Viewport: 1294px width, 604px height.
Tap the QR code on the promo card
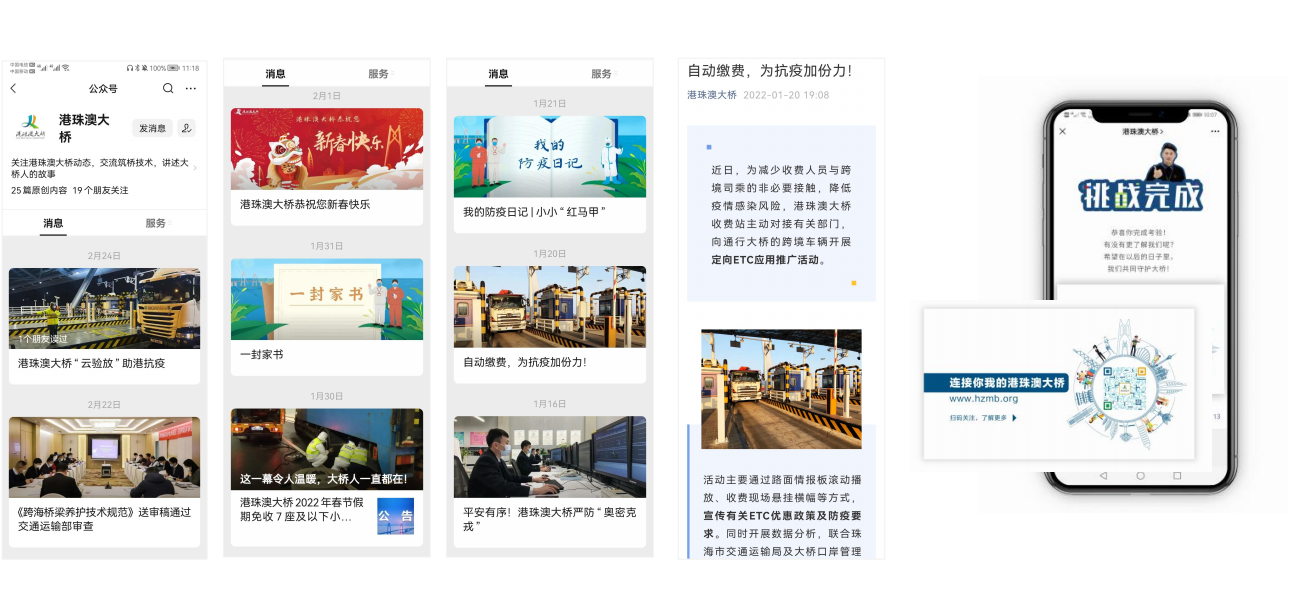click(1124, 389)
